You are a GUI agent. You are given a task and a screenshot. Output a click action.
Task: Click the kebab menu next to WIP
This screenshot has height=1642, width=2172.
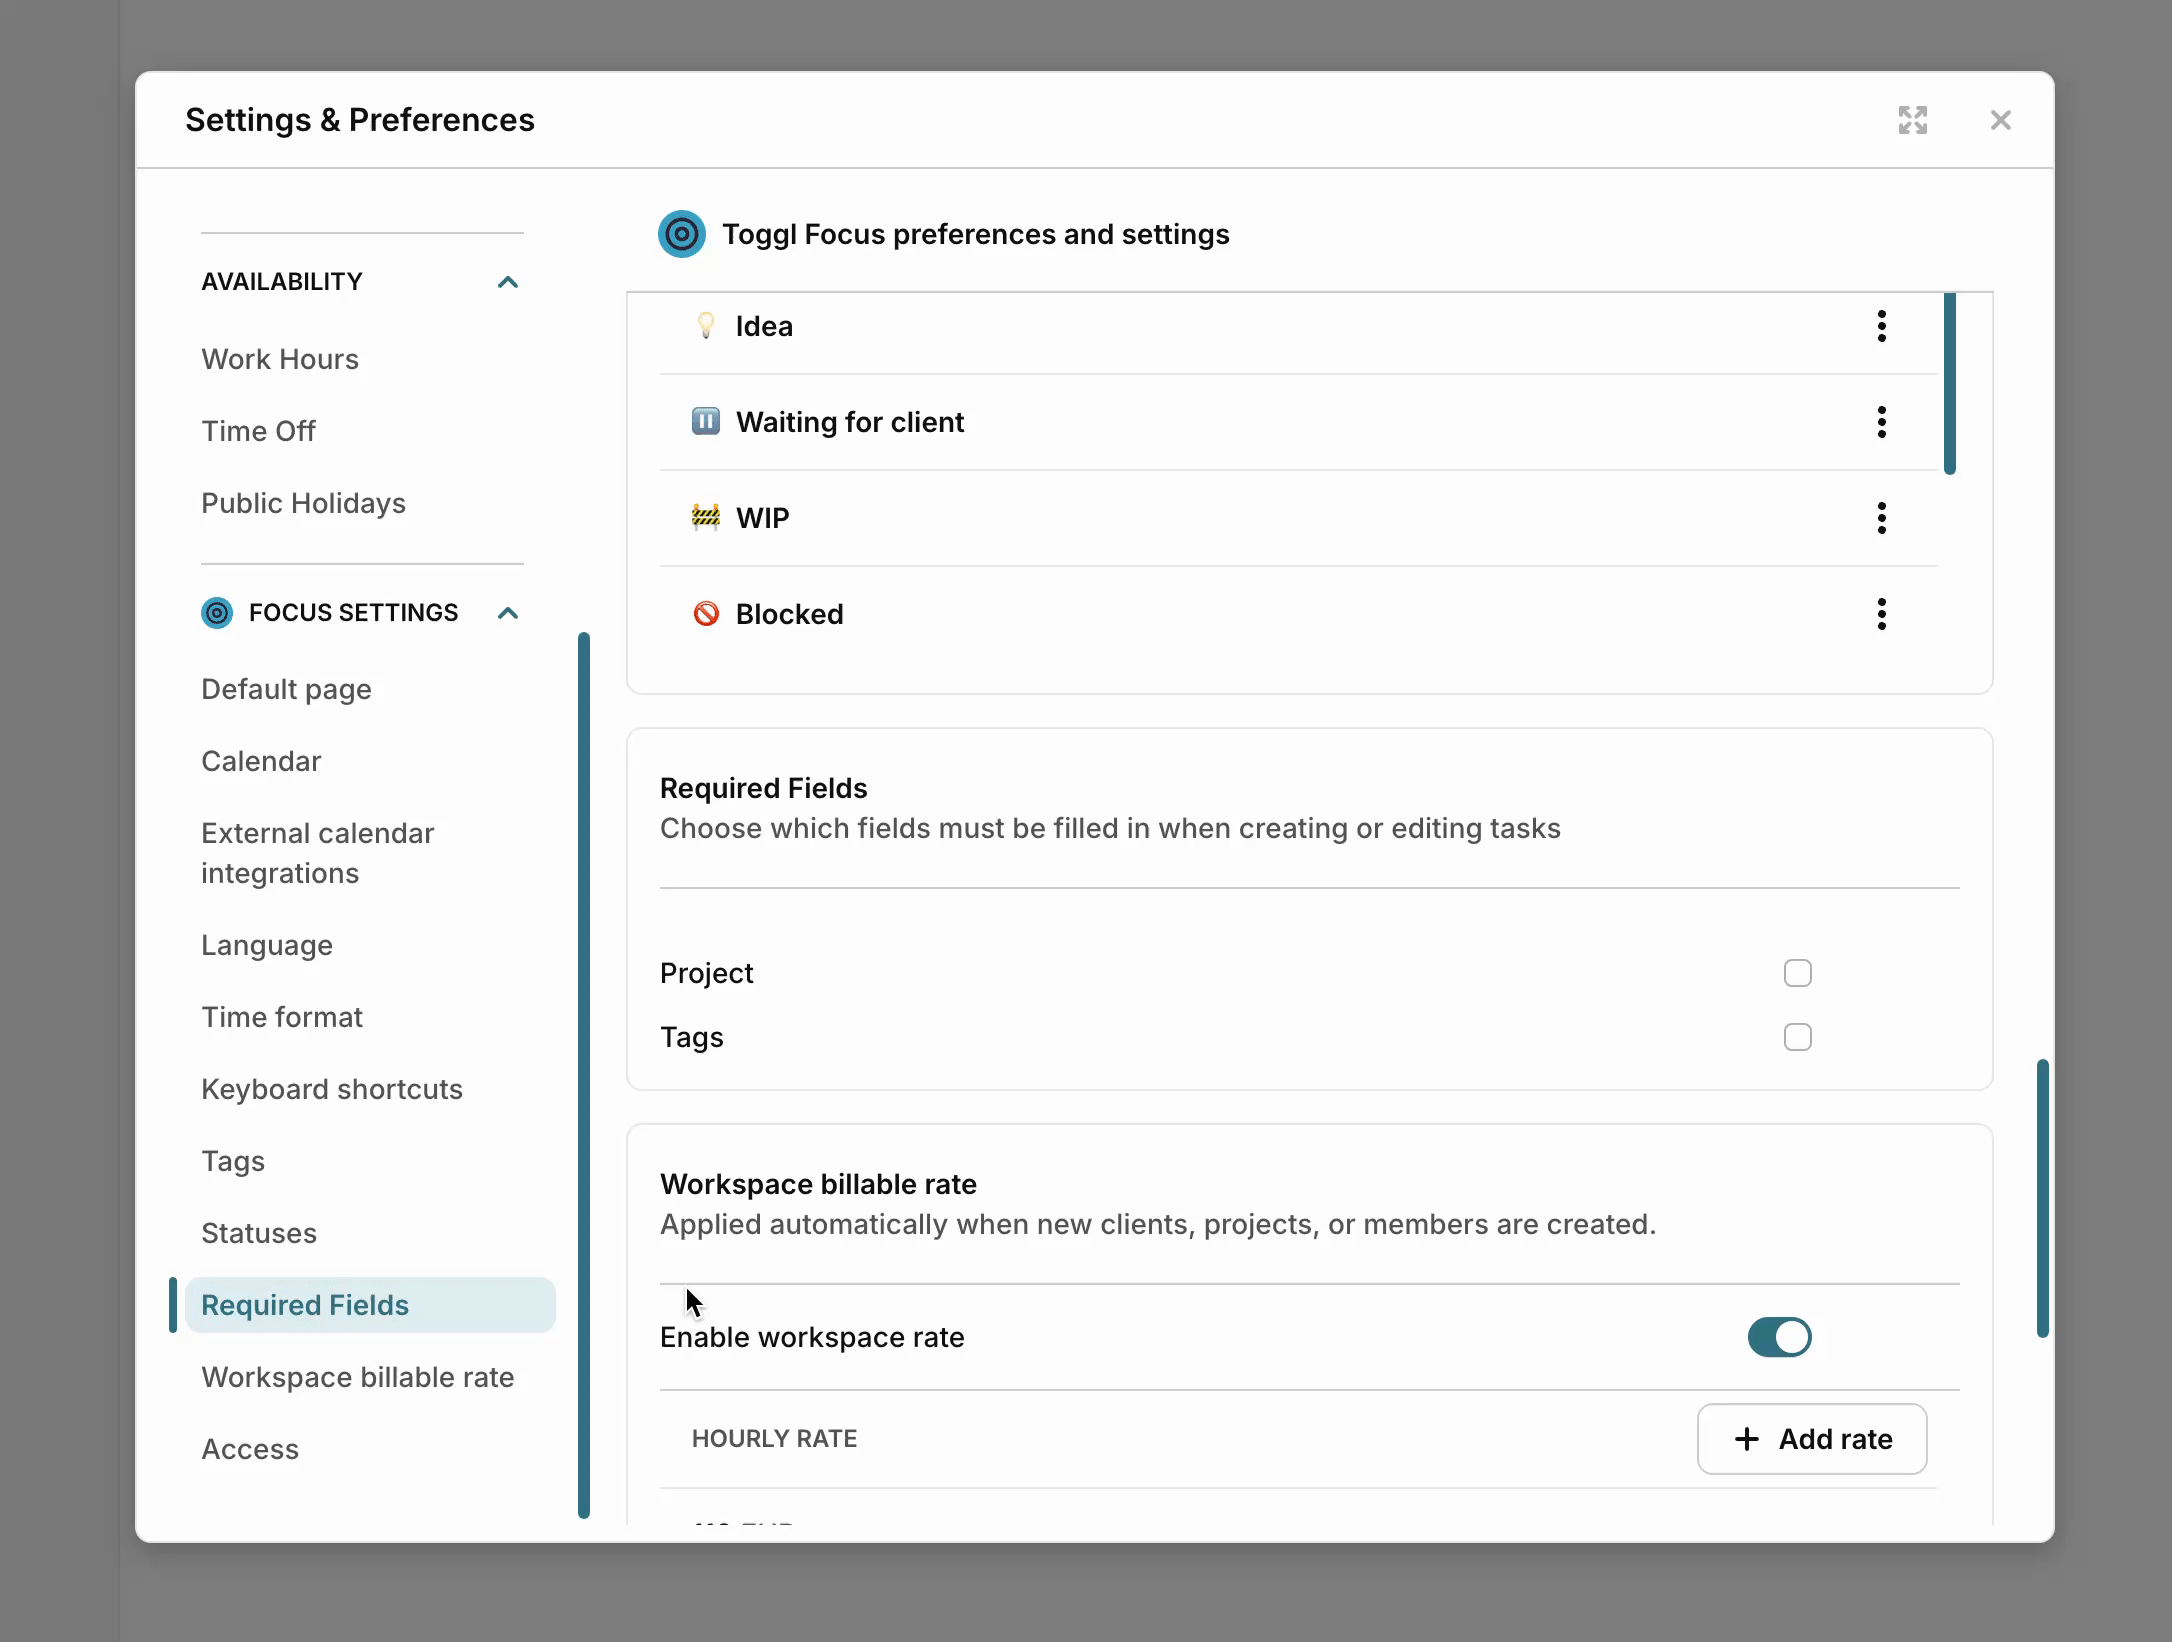pos(1881,518)
